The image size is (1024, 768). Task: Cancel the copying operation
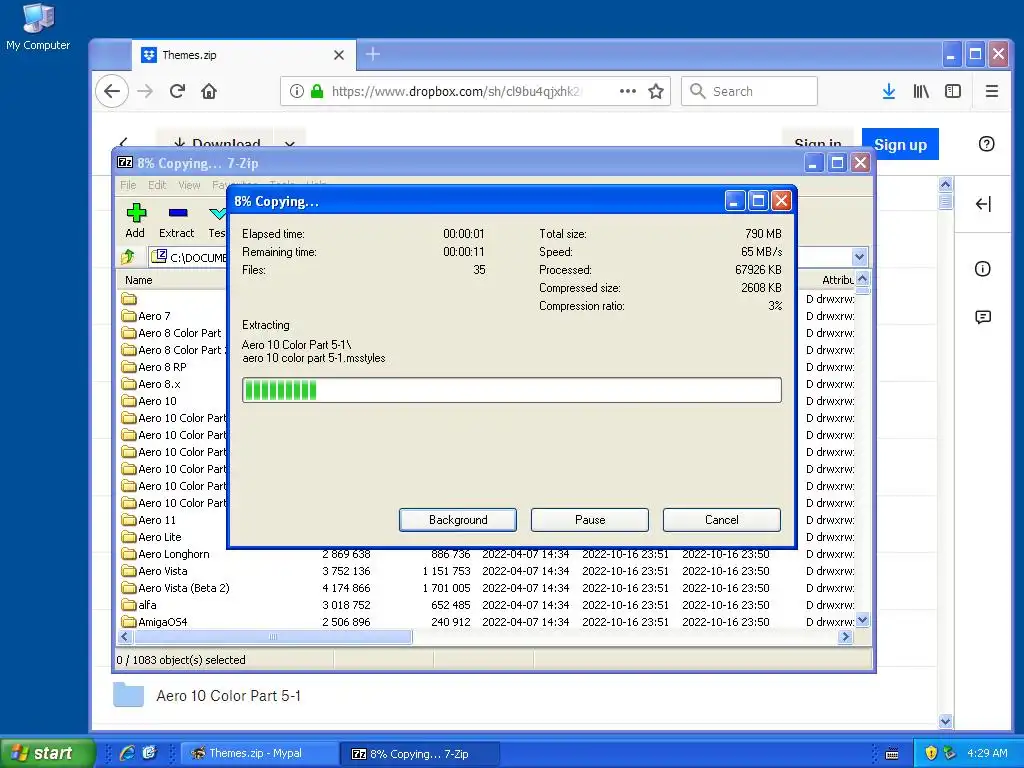coord(722,520)
